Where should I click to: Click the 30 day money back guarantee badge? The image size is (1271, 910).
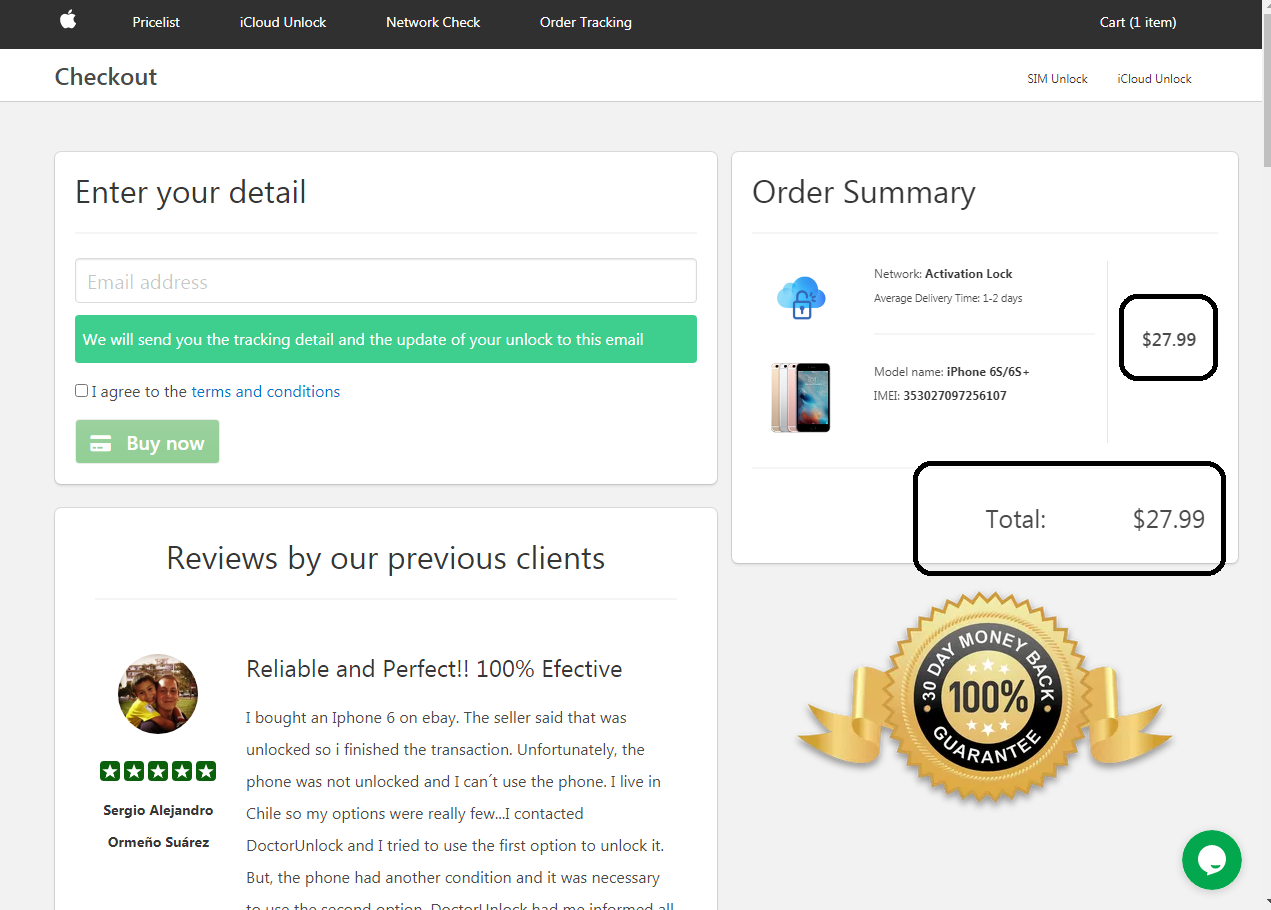click(985, 697)
